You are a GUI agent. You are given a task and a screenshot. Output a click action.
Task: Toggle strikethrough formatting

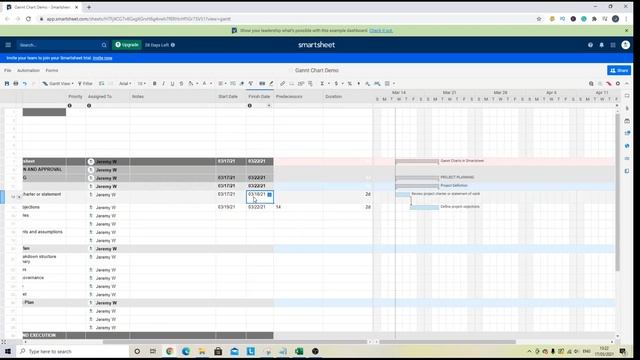coord(181,84)
